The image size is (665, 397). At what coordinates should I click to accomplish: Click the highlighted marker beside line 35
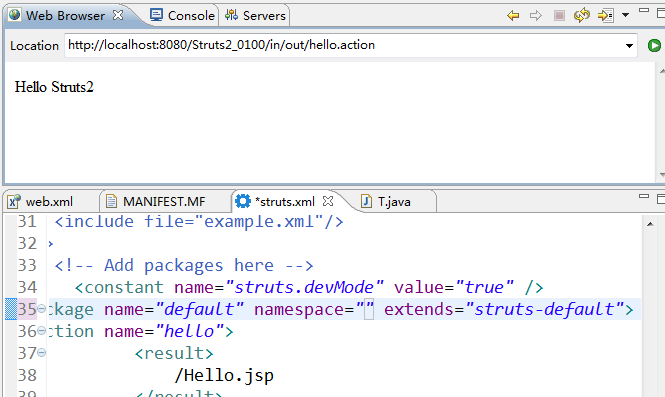point(11,309)
